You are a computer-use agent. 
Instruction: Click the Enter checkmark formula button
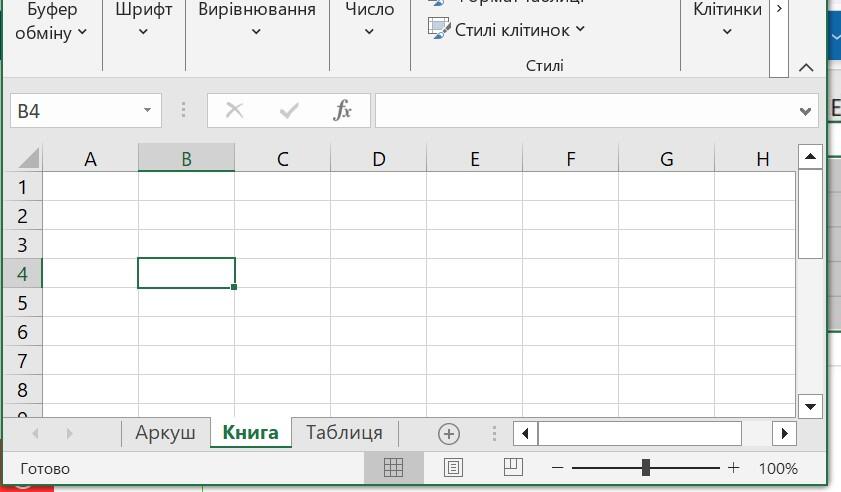click(289, 111)
